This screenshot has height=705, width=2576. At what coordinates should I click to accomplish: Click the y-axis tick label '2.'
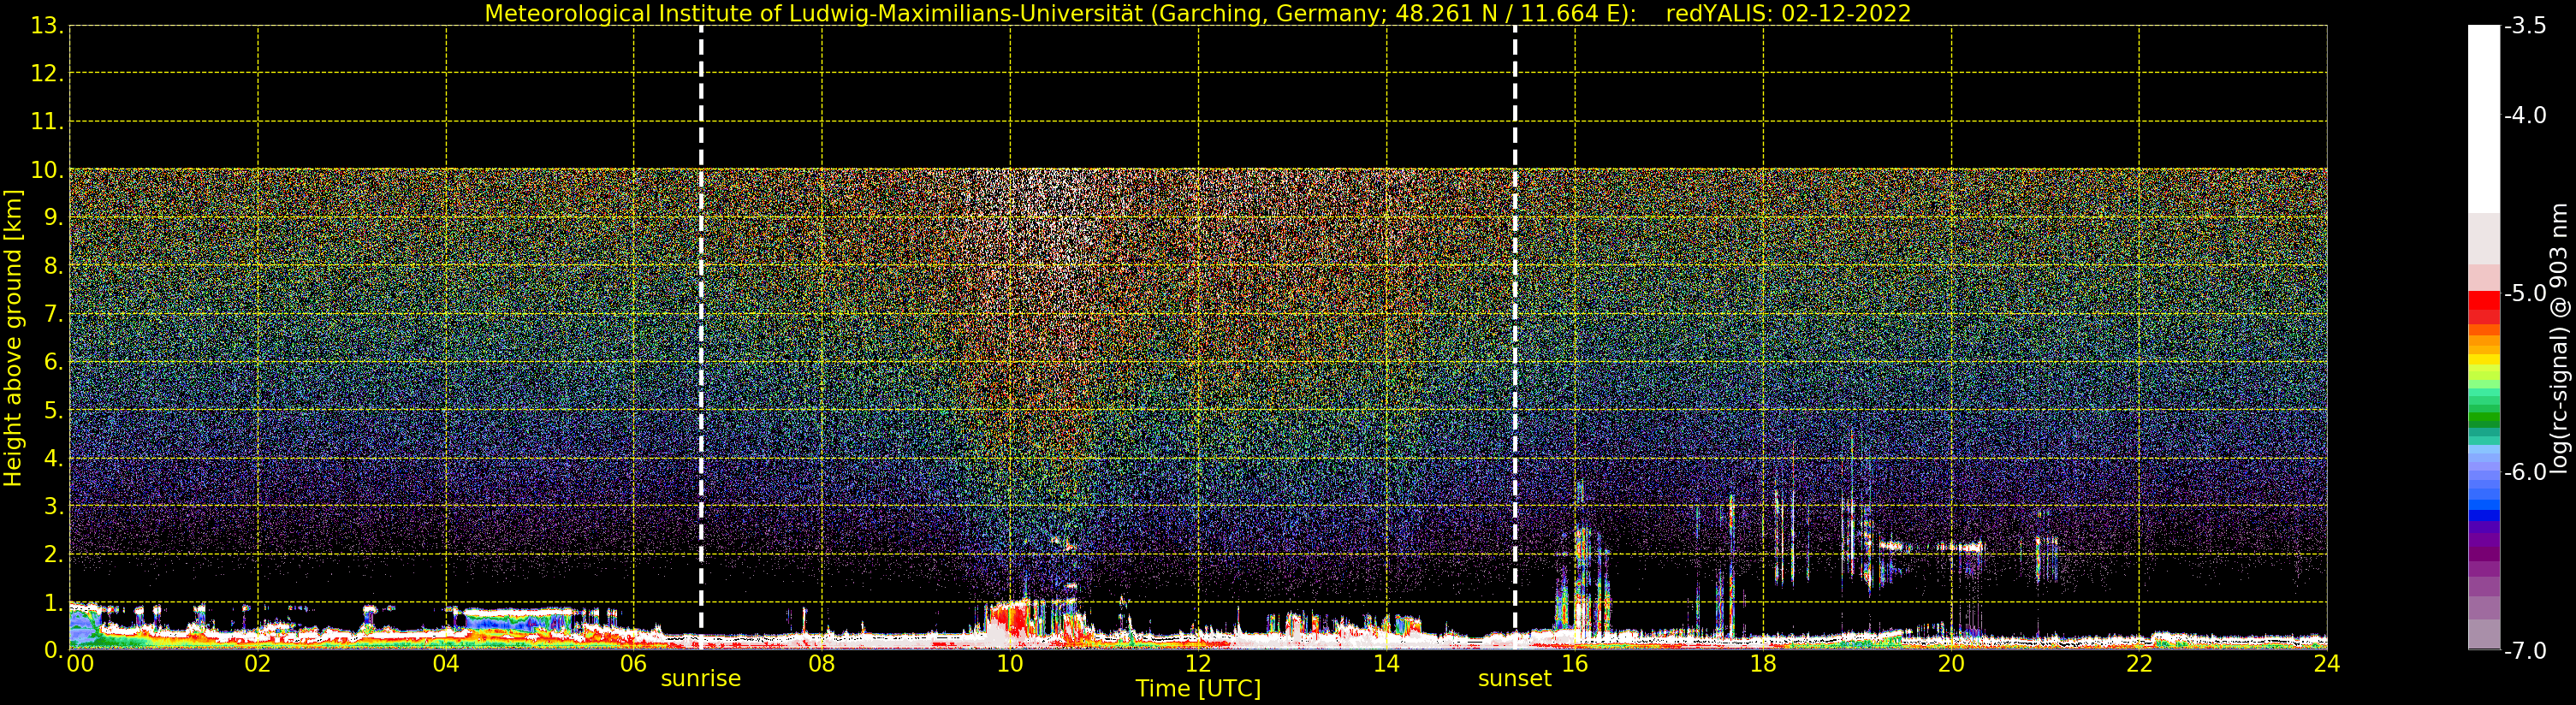click(x=53, y=555)
